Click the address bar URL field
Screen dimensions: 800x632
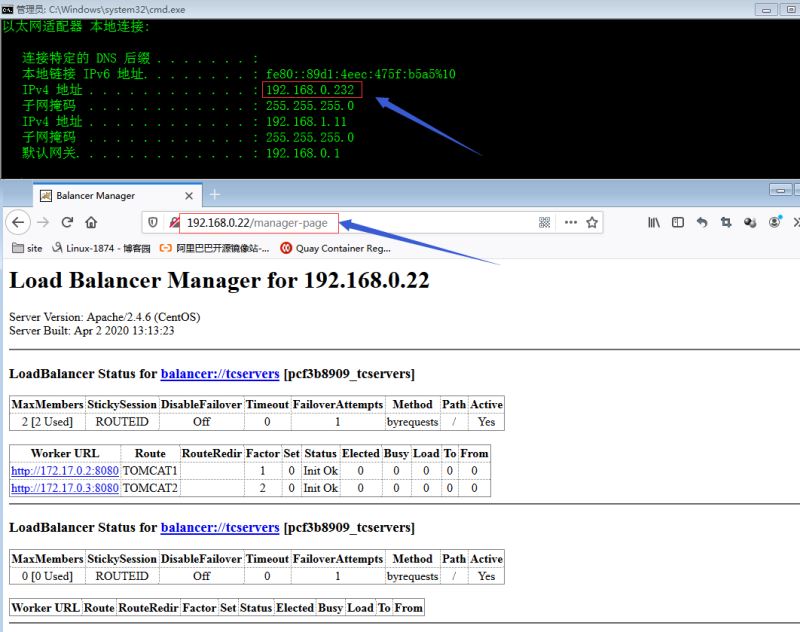click(400, 222)
